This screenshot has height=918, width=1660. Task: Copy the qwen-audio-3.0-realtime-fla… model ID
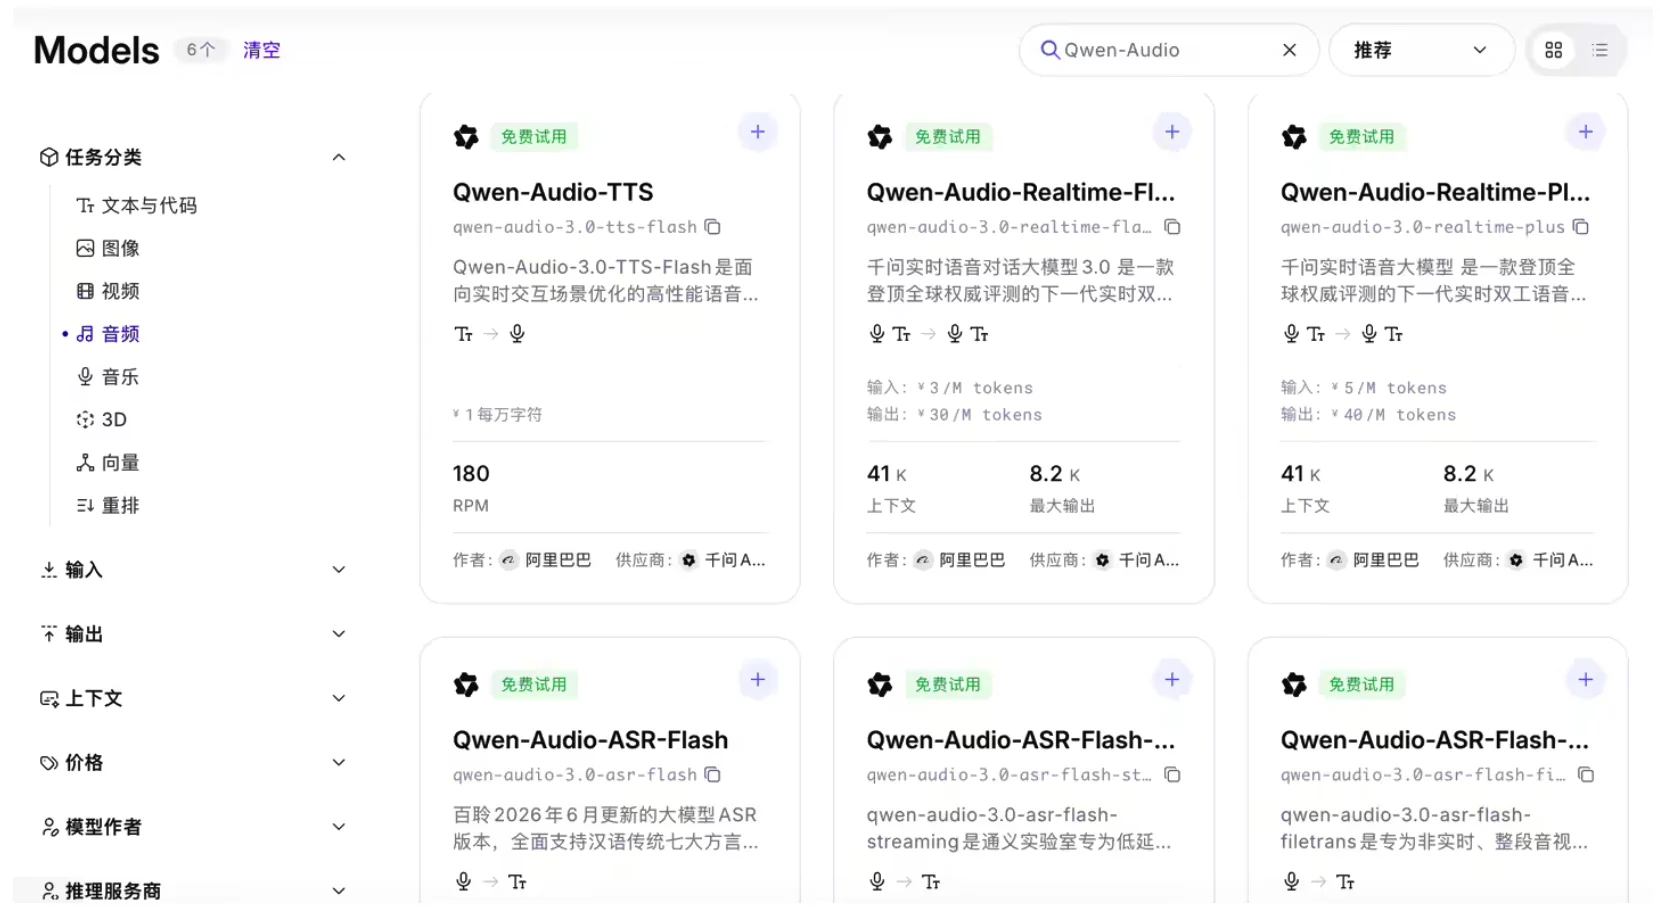coord(1173,227)
